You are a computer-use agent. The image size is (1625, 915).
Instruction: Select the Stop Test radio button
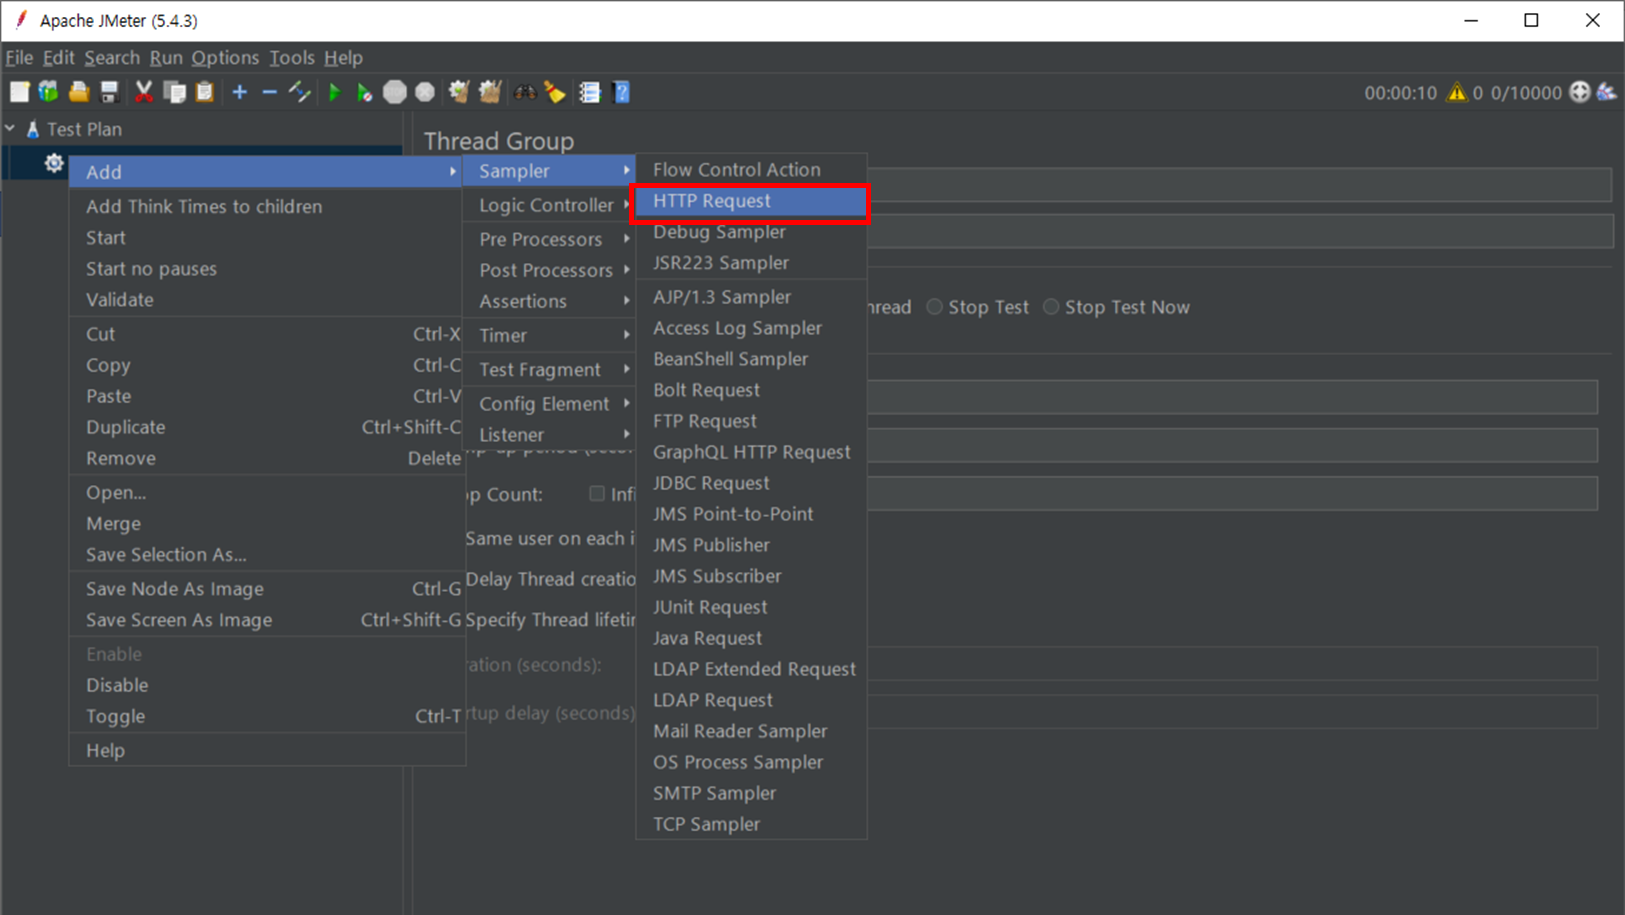[934, 307]
